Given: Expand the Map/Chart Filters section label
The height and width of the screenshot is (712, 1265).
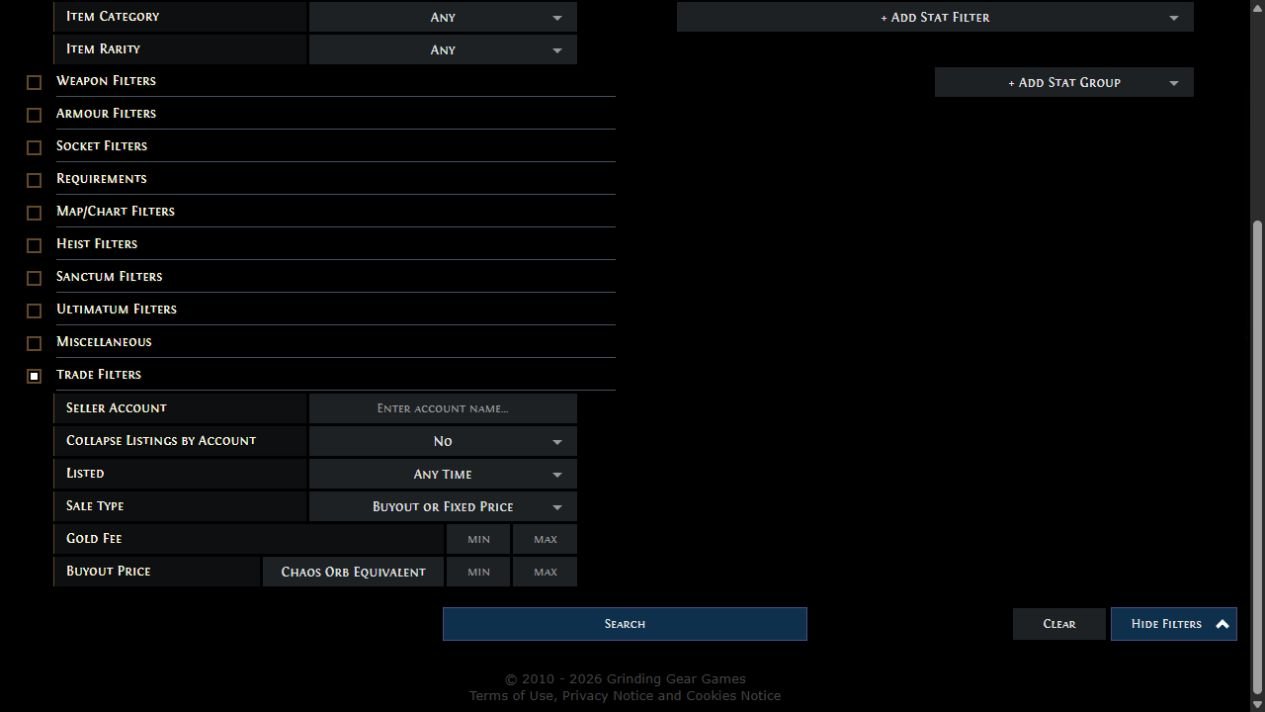Looking at the screenshot, I should 115,211.
